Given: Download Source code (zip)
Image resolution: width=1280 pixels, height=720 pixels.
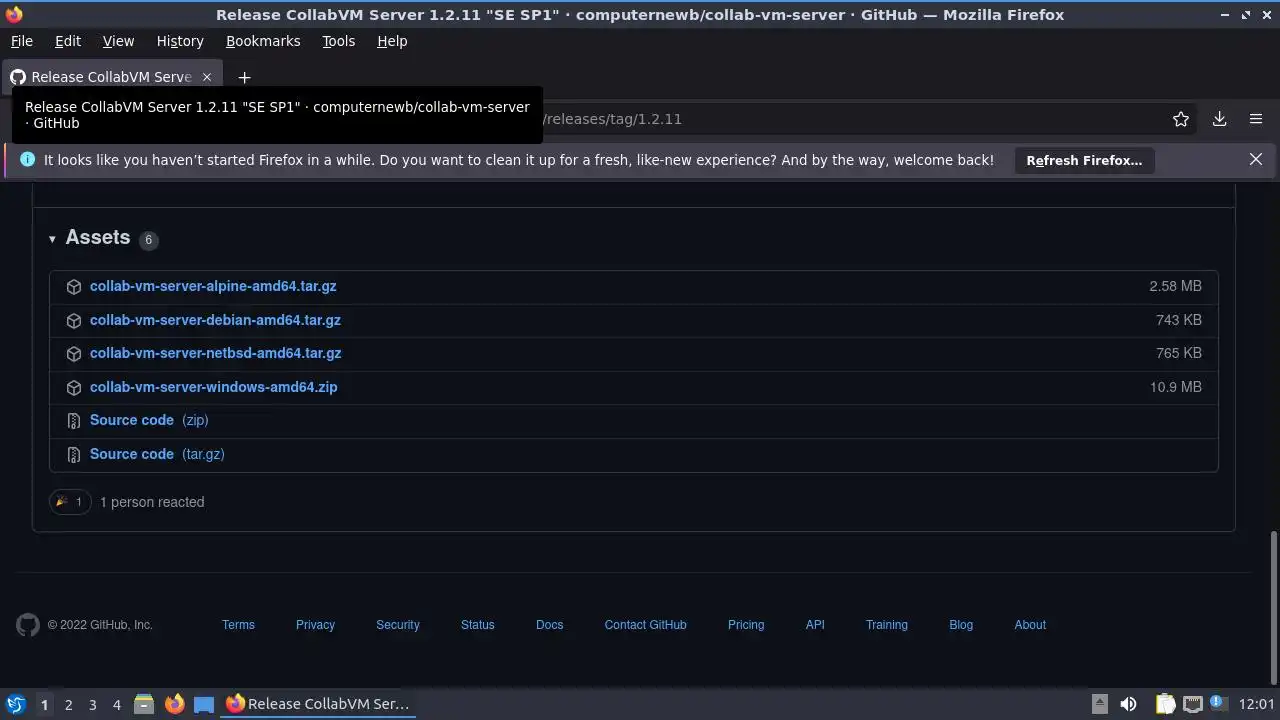Looking at the screenshot, I should tap(149, 420).
